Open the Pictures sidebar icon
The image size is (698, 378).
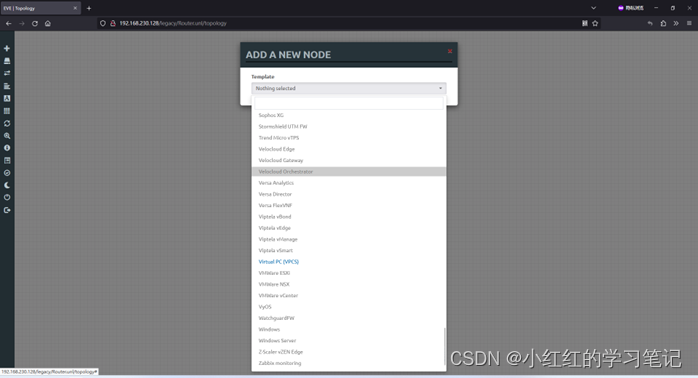pyautogui.click(x=7, y=98)
